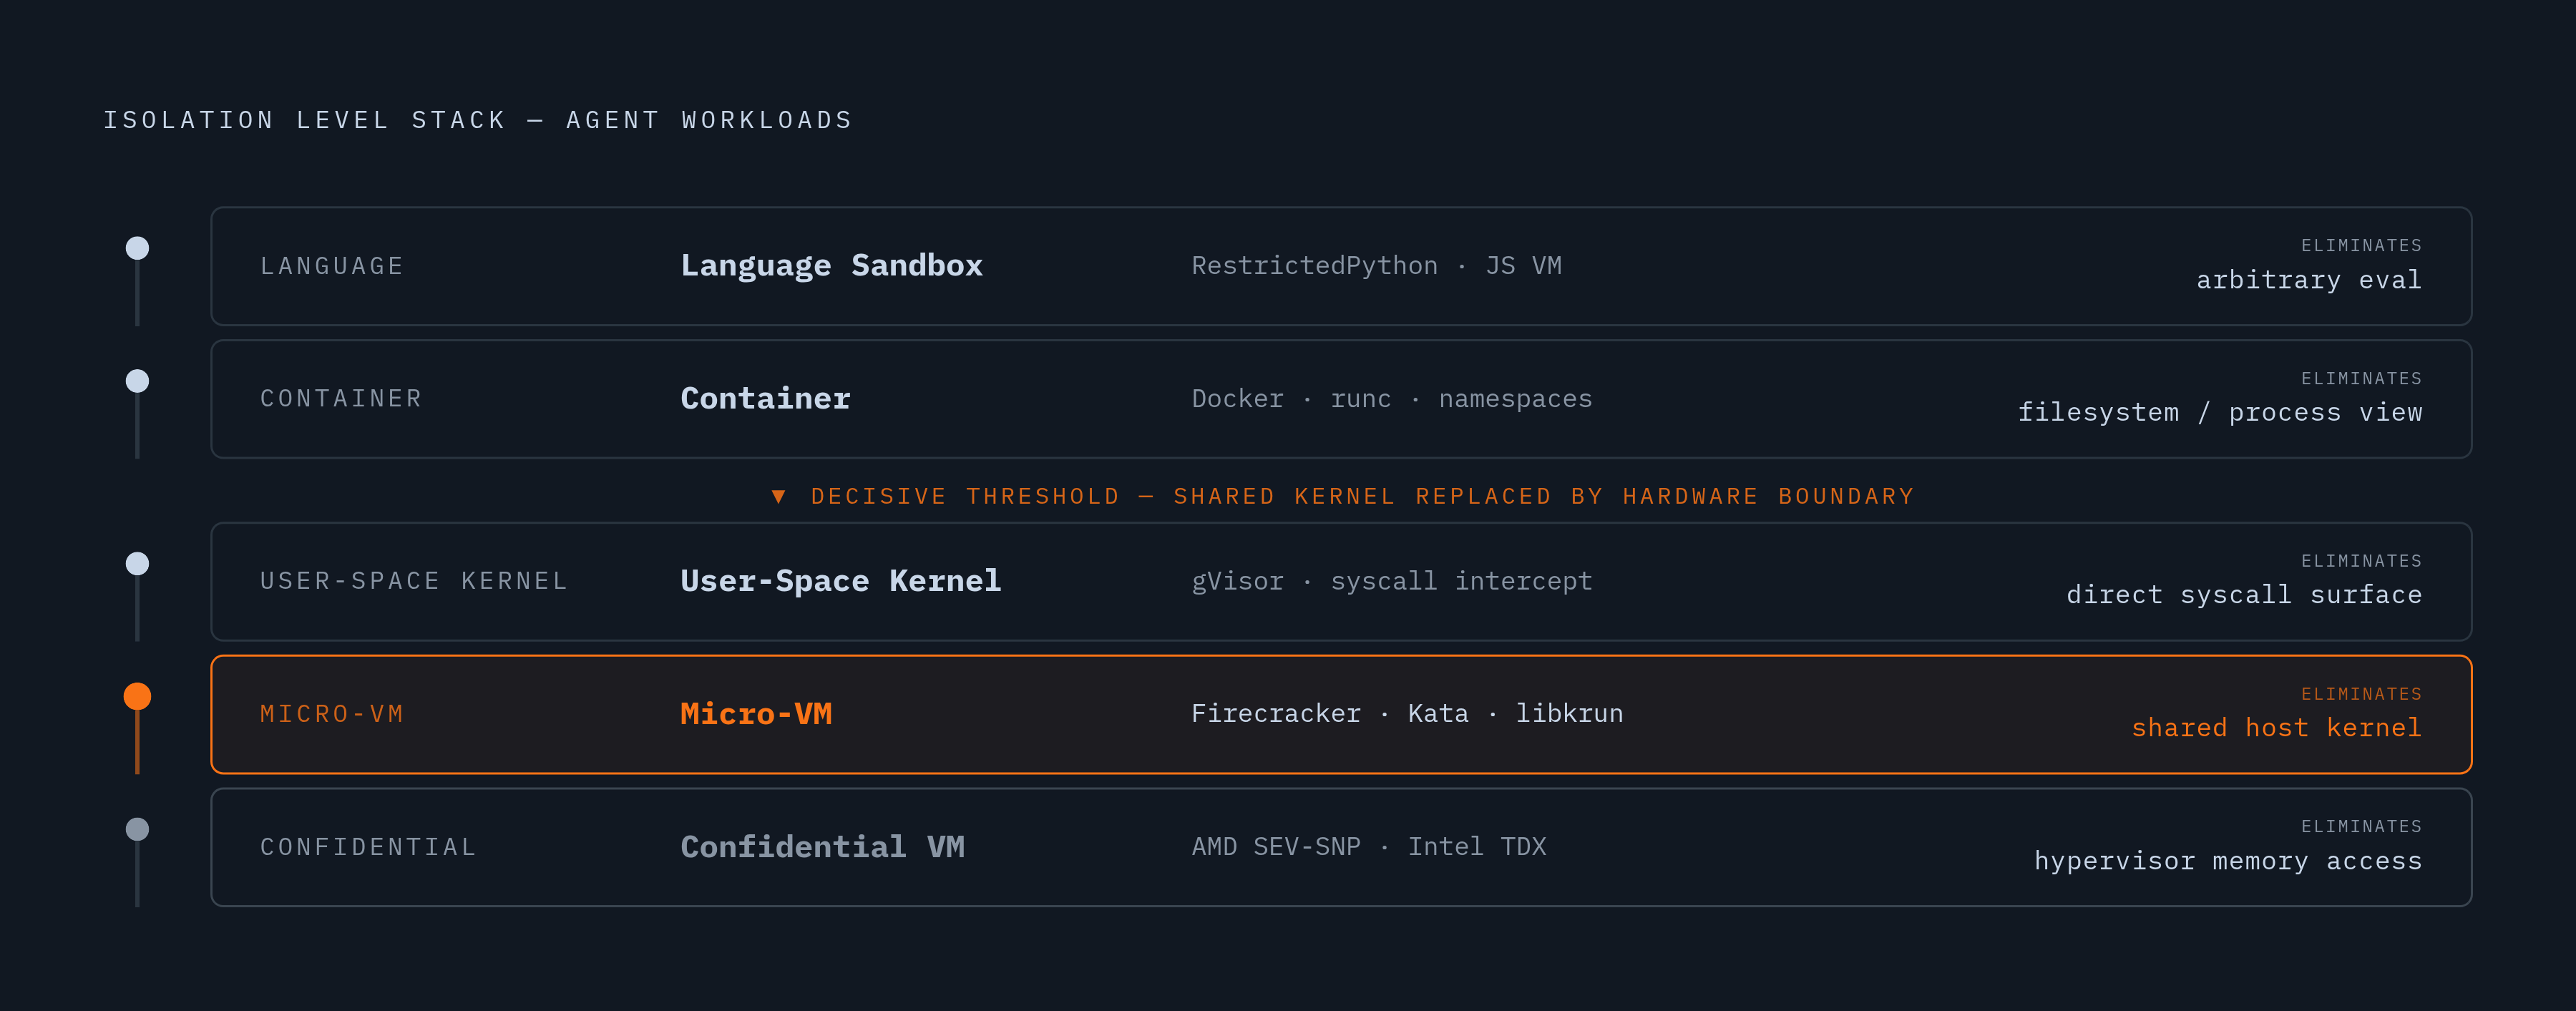Viewport: 2576px width, 1011px height.
Task: Click hypervisor memory access text
Action: tap(2228, 861)
